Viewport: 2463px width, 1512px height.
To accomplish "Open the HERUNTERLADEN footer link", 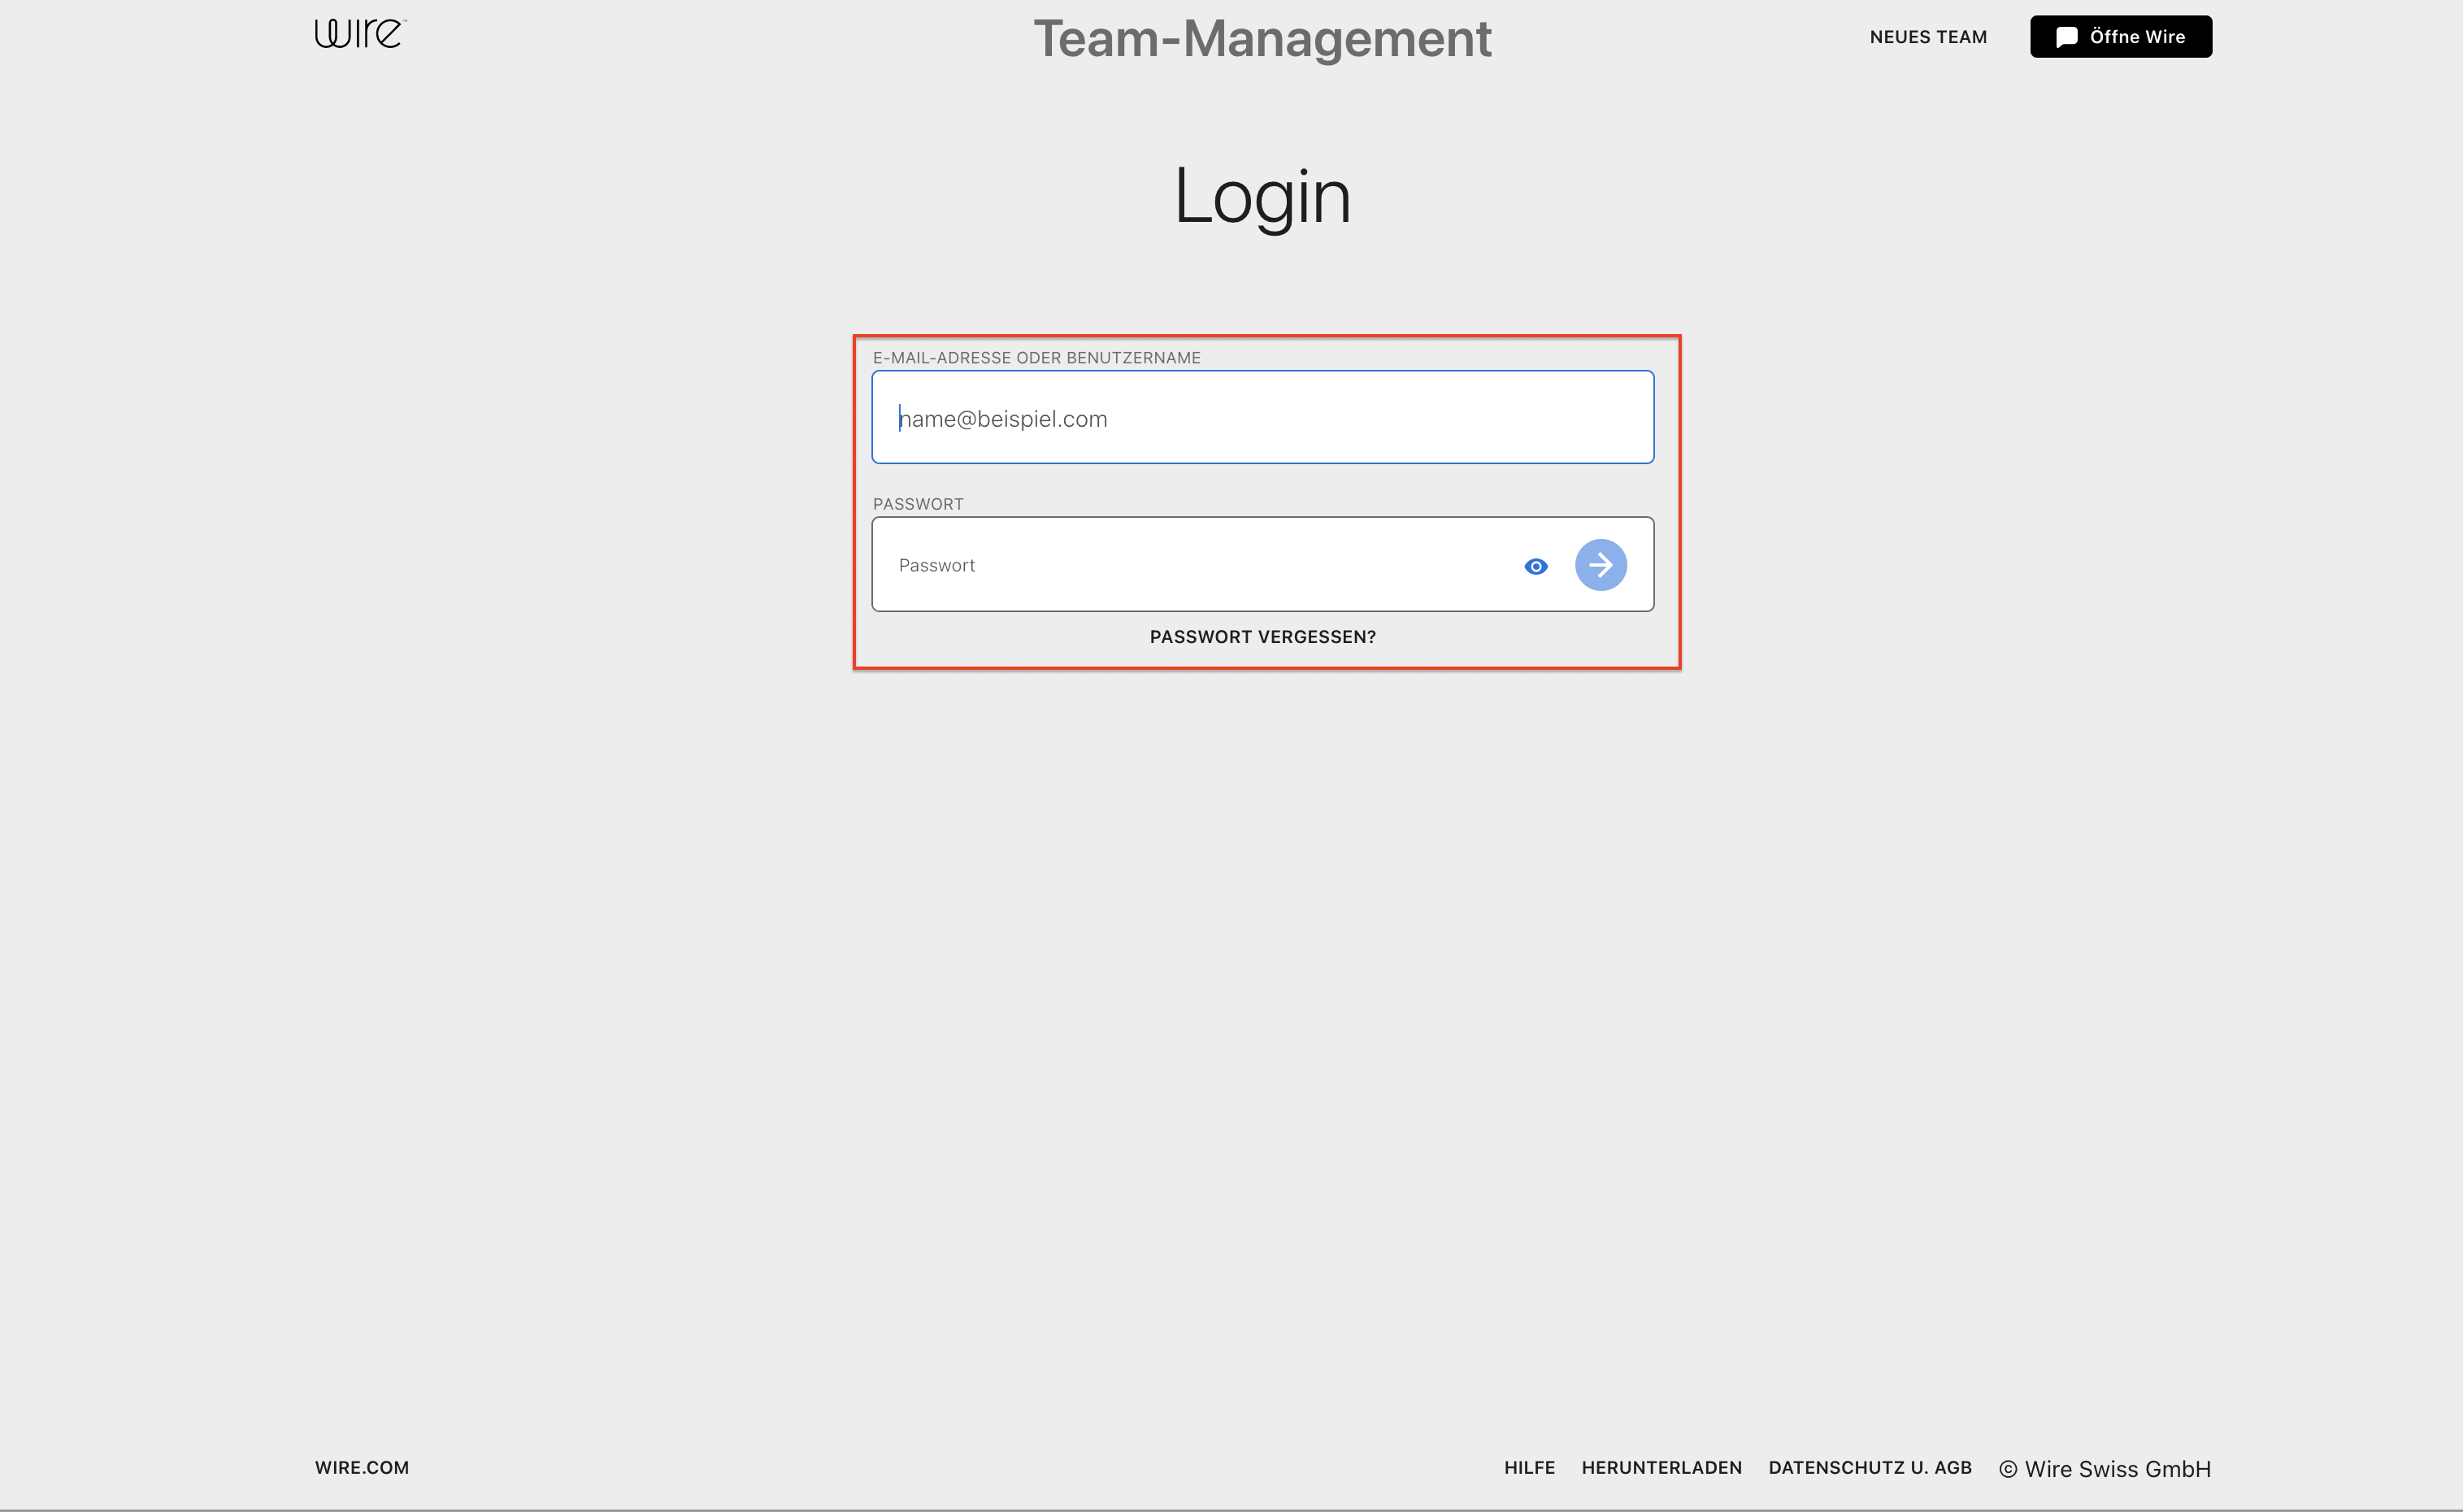I will tap(1661, 1467).
